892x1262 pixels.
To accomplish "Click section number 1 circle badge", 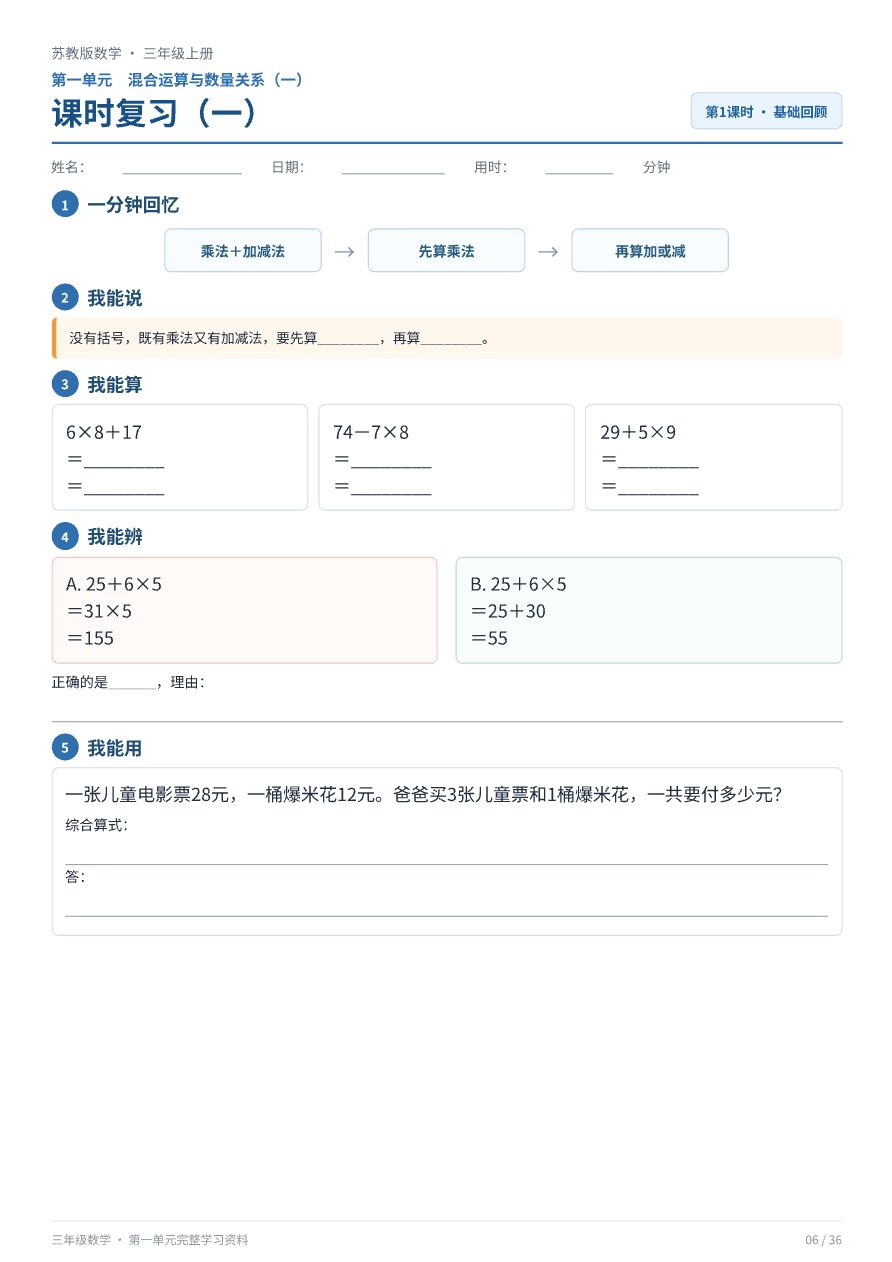I will tap(65, 205).
